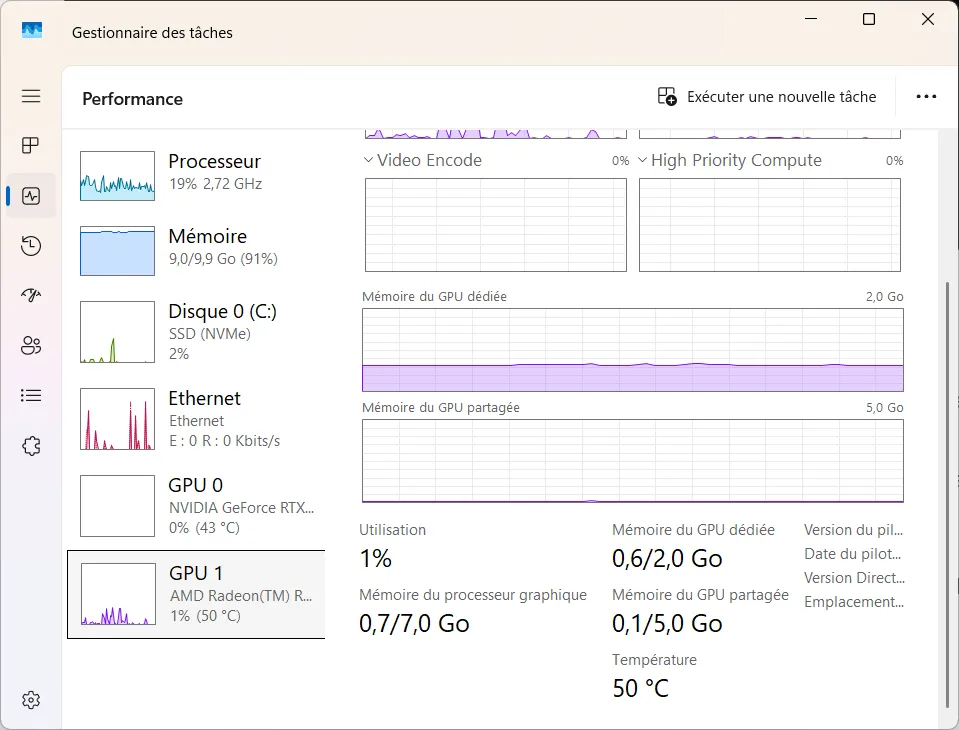Click the Ethernet mini graph thumbnail

(x=117, y=419)
